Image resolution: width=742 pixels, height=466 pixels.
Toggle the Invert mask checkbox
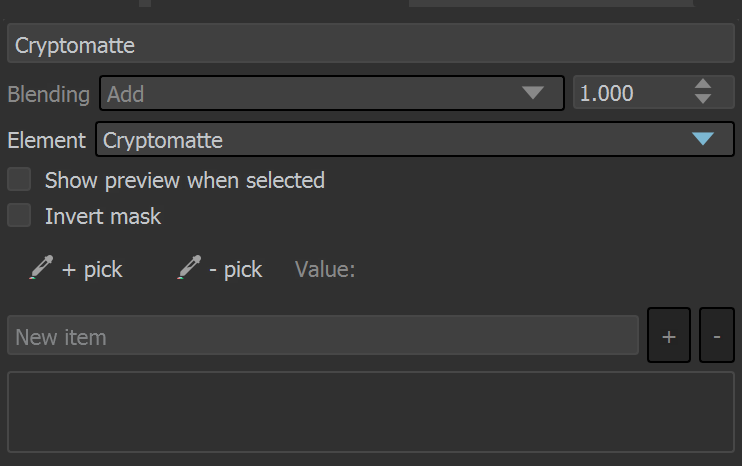click(19, 215)
